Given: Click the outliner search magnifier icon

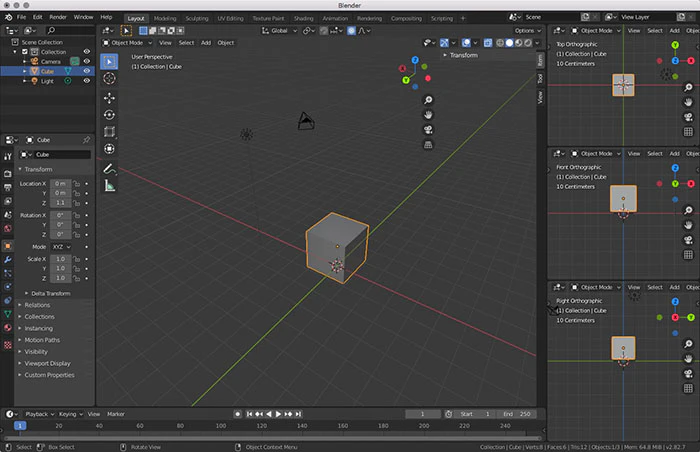Looking at the screenshot, I should (x=51, y=30).
